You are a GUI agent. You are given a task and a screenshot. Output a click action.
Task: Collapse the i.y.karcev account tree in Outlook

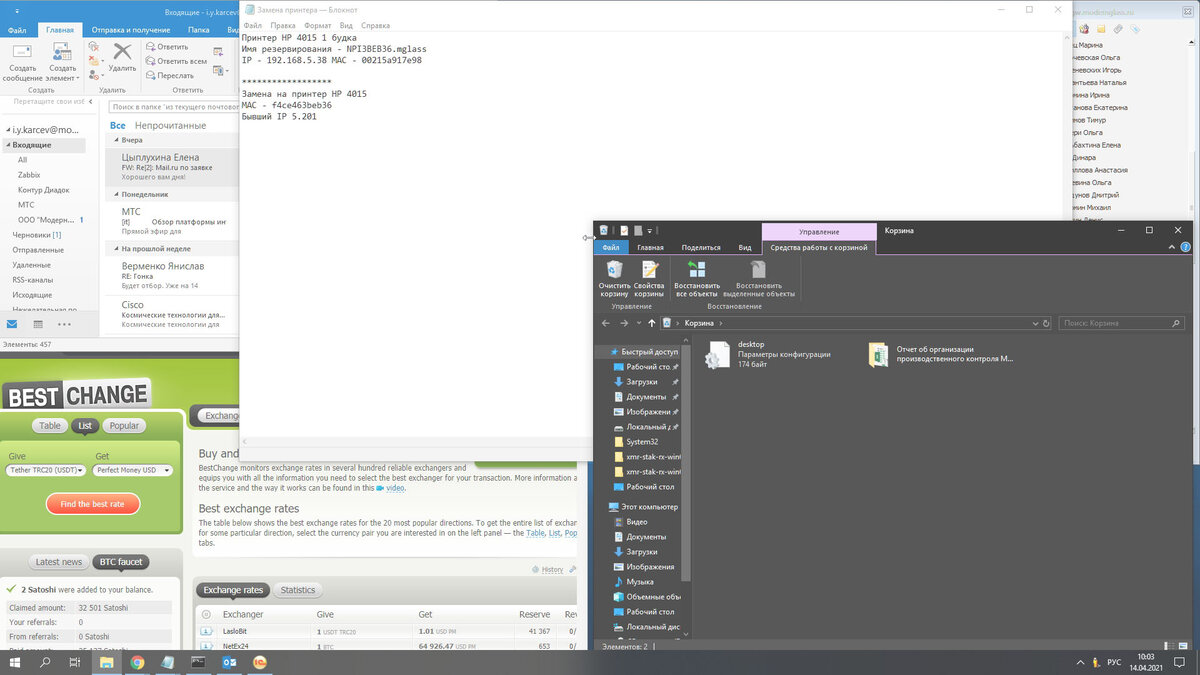pyautogui.click(x=7, y=130)
